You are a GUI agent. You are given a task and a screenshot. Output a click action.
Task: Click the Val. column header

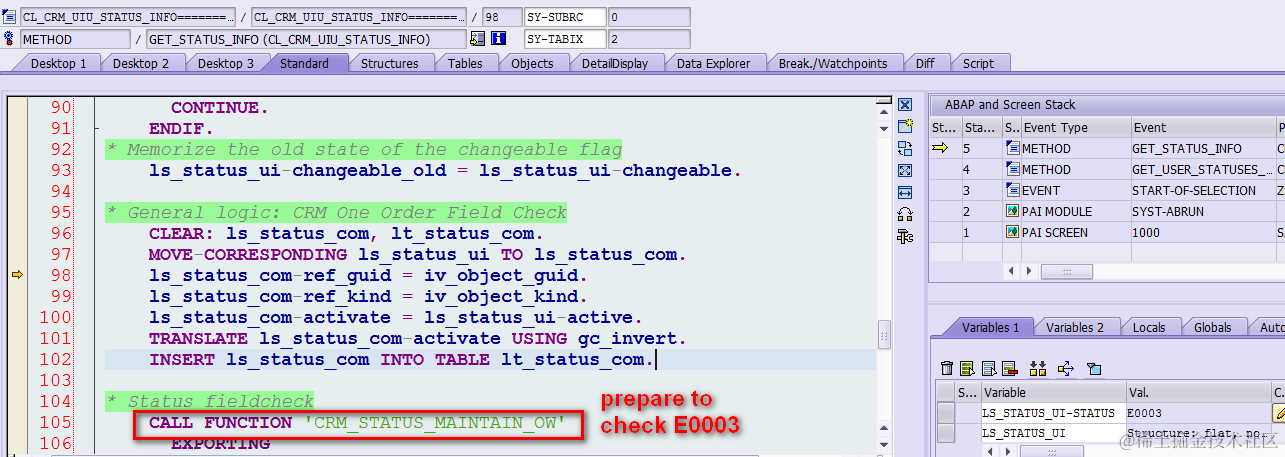(1197, 392)
